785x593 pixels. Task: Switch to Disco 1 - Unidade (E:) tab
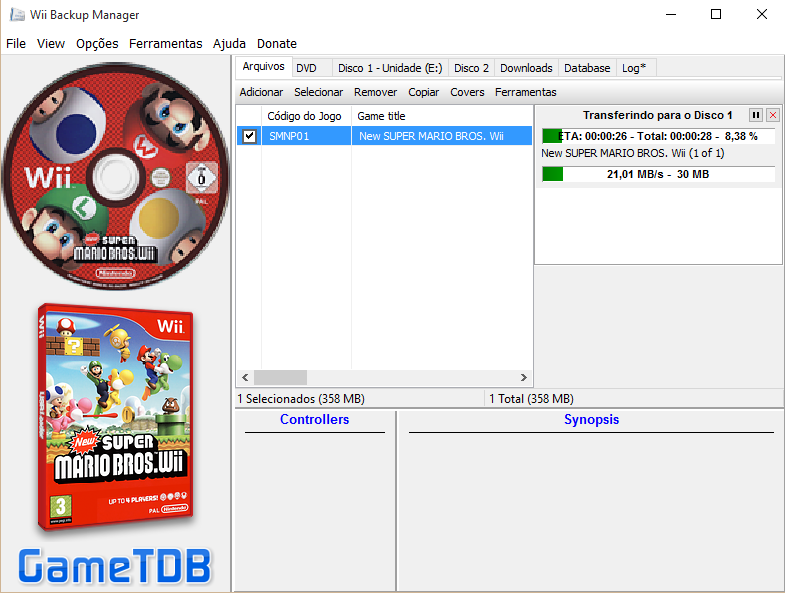coord(389,68)
